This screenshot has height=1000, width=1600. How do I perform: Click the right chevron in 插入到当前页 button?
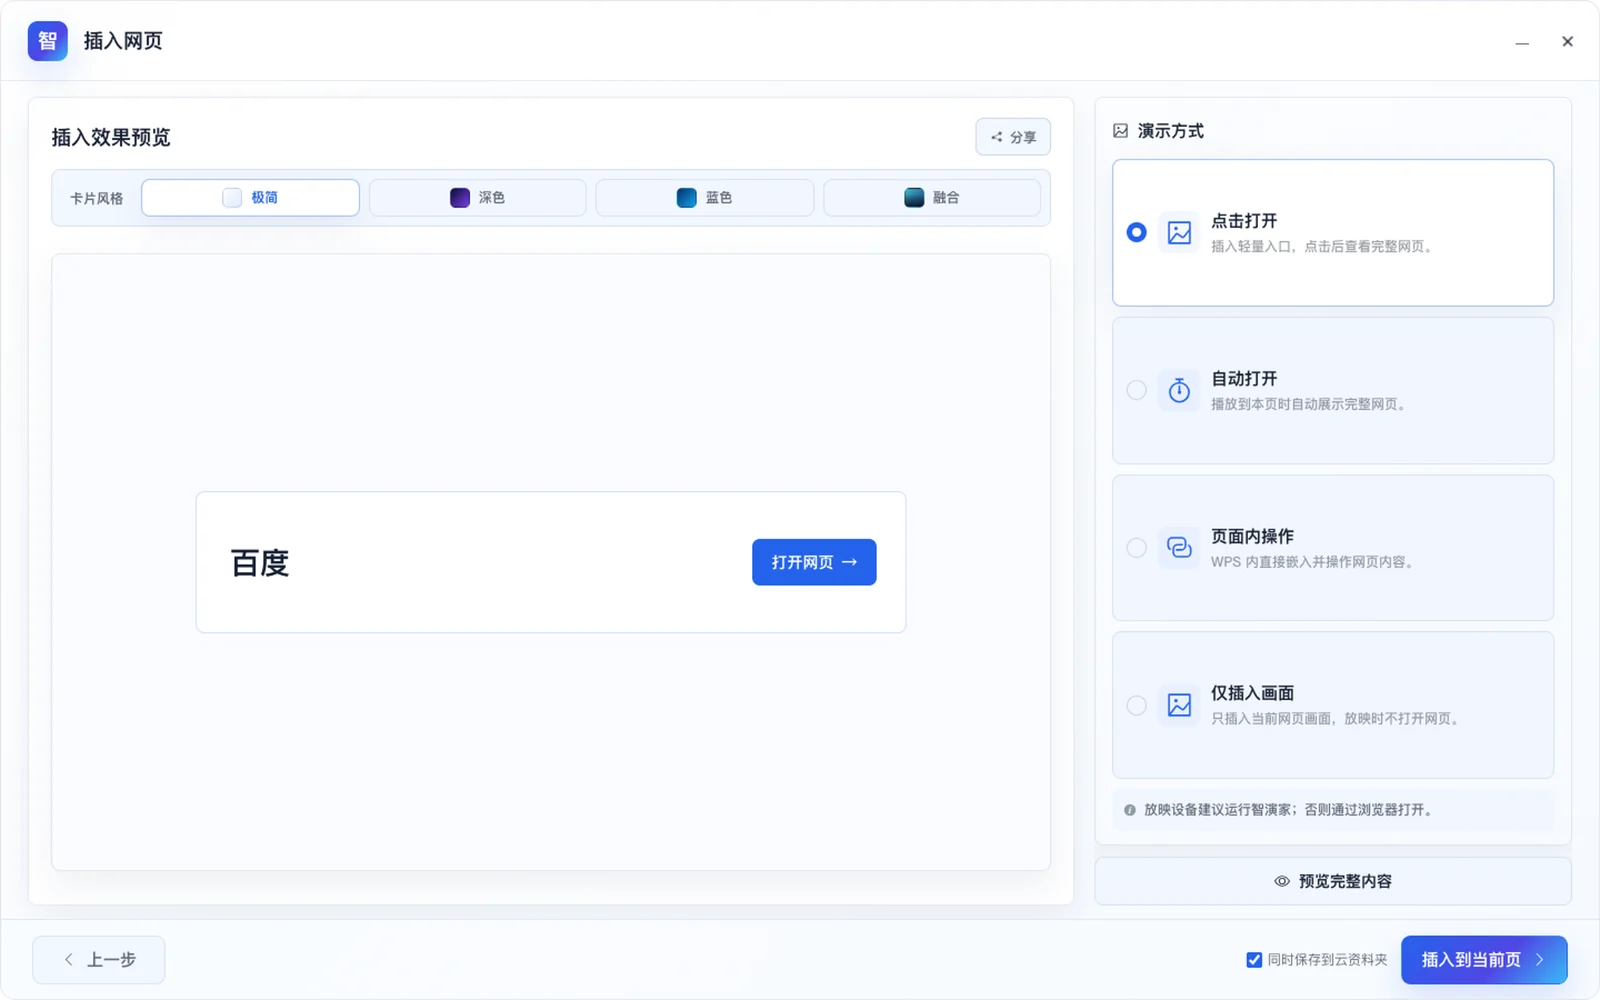[1540, 959]
